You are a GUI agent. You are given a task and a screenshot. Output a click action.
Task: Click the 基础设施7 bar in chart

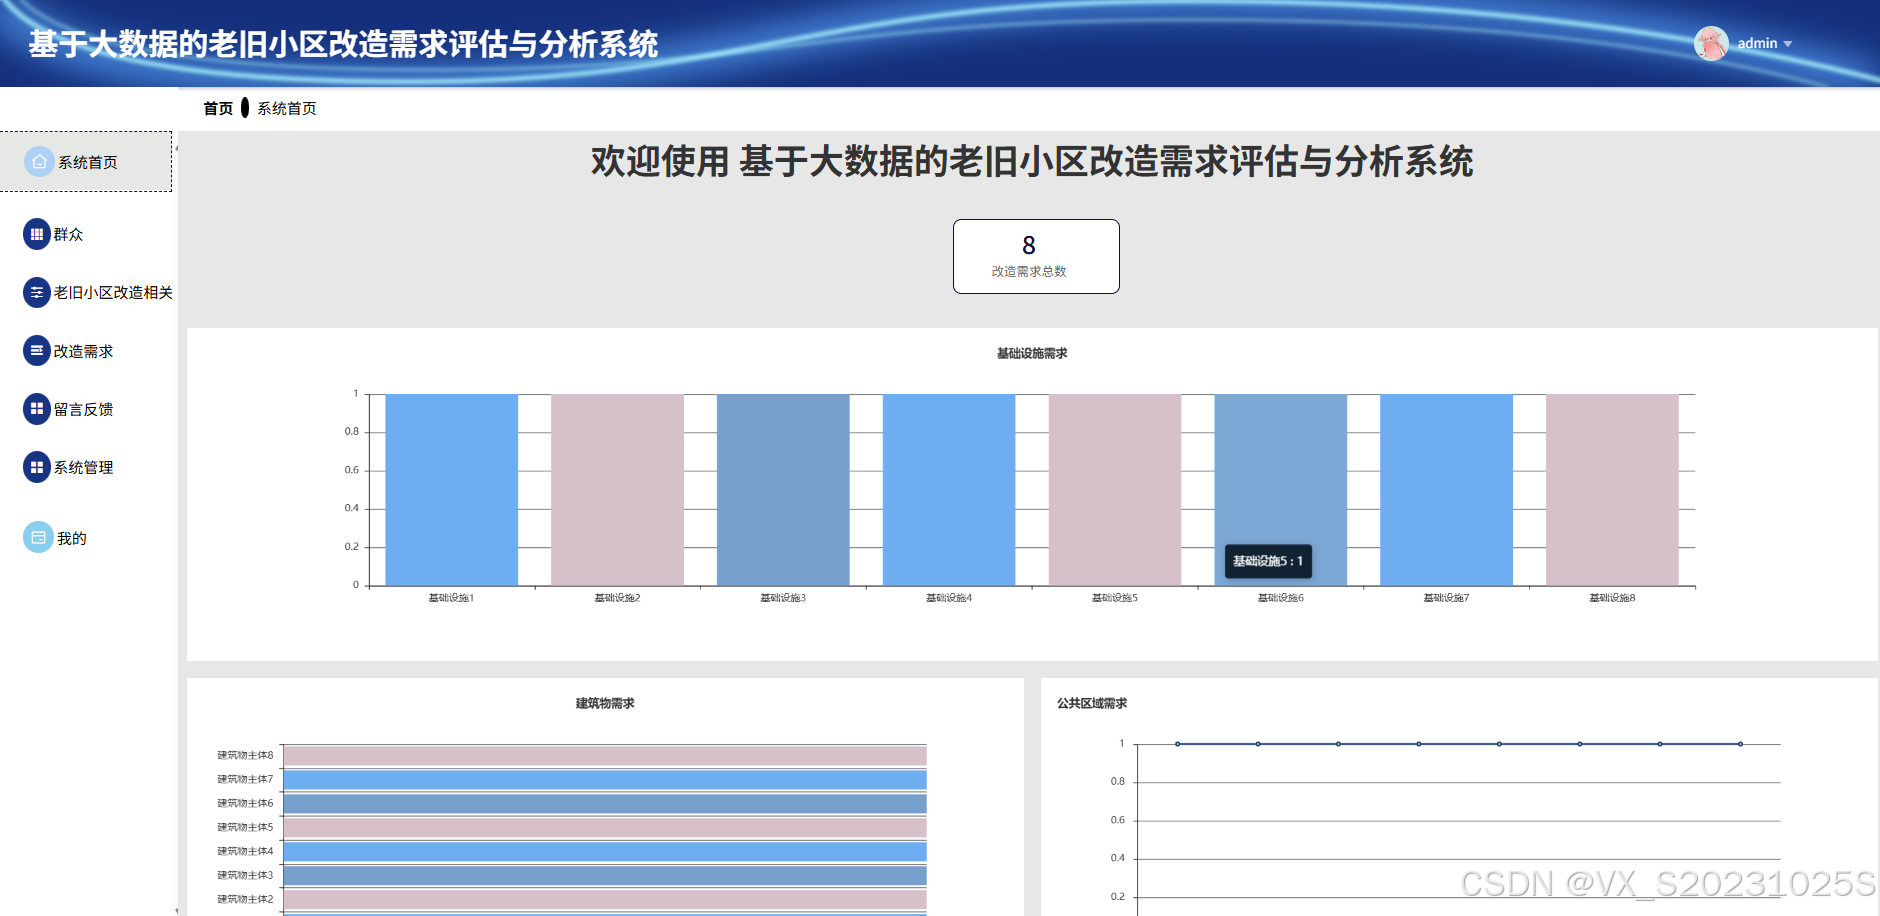(1446, 490)
